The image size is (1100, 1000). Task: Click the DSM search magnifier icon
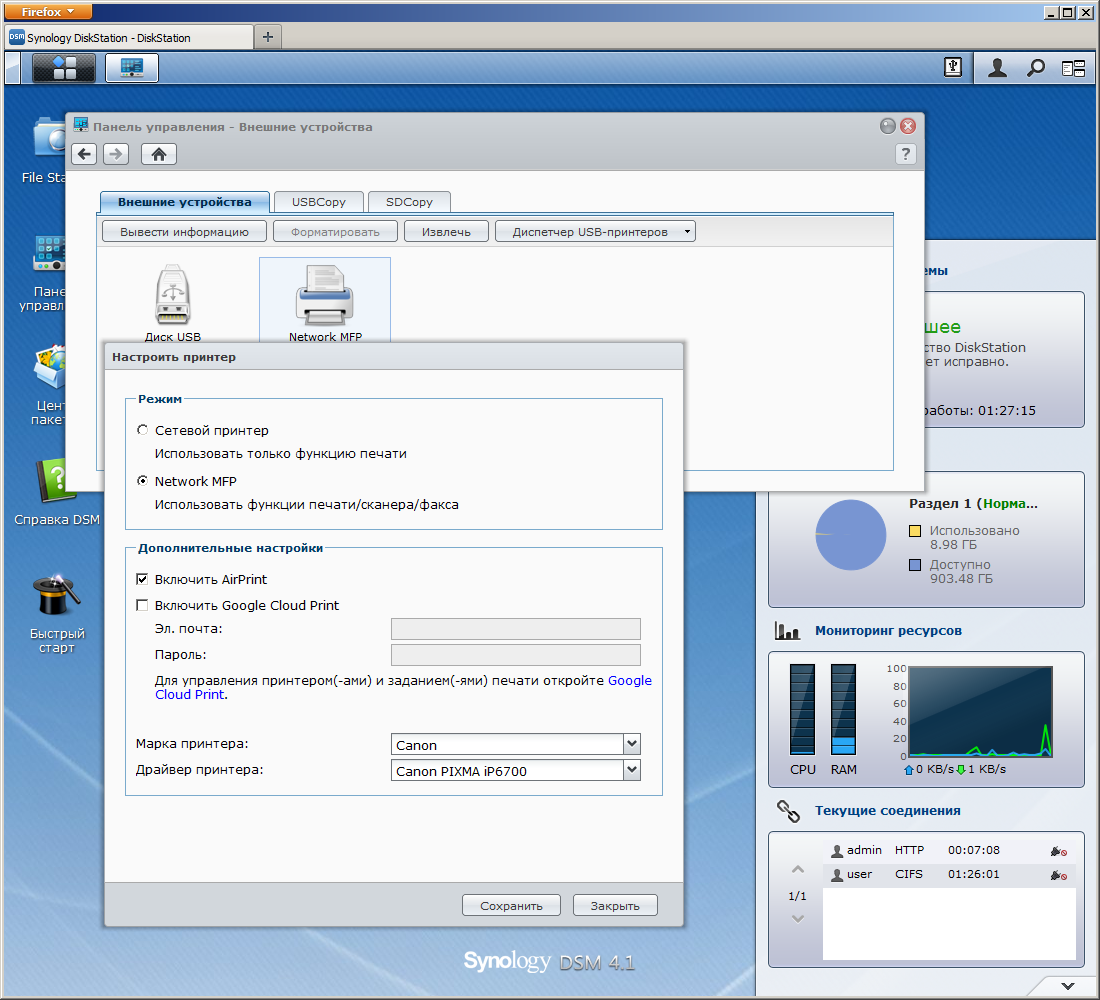(1035, 68)
